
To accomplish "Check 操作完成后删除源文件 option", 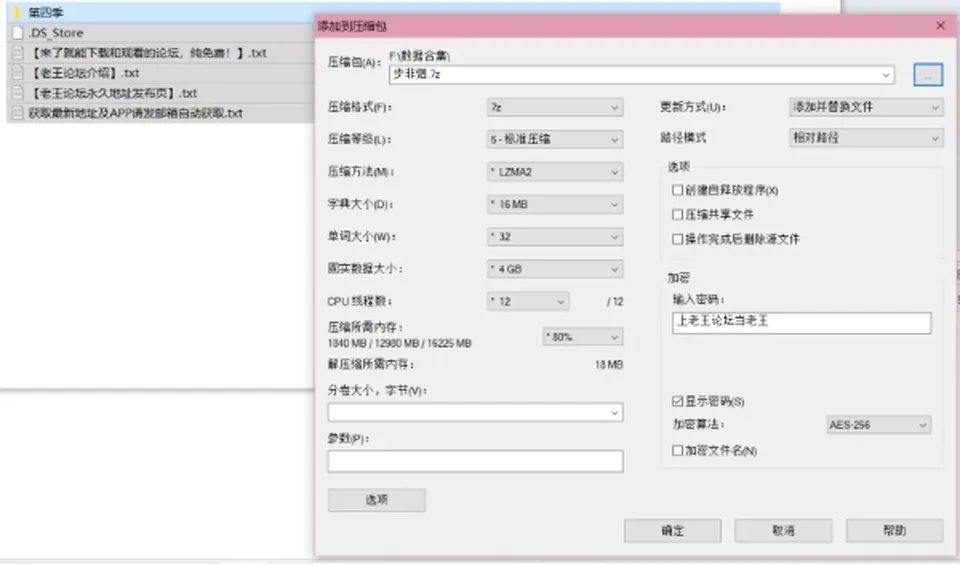I will (x=677, y=239).
